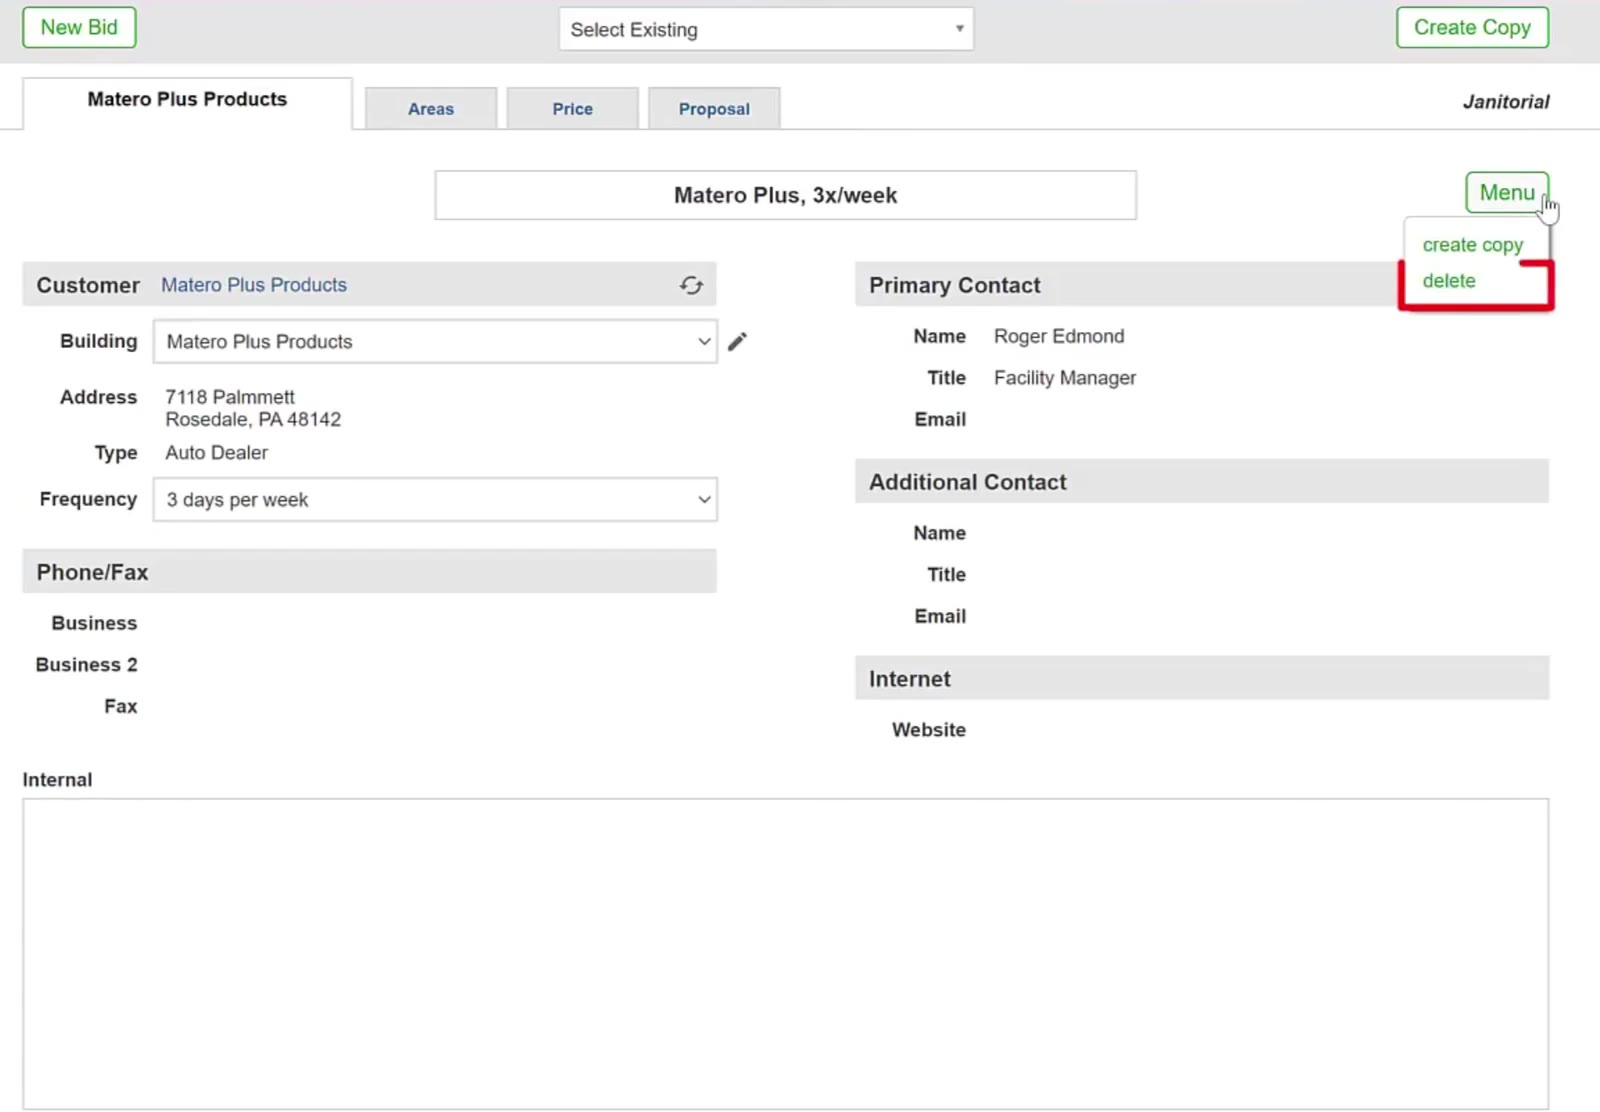Expand the Building dropdown
Viewport: 1600px width, 1112px height.
pos(435,342)
